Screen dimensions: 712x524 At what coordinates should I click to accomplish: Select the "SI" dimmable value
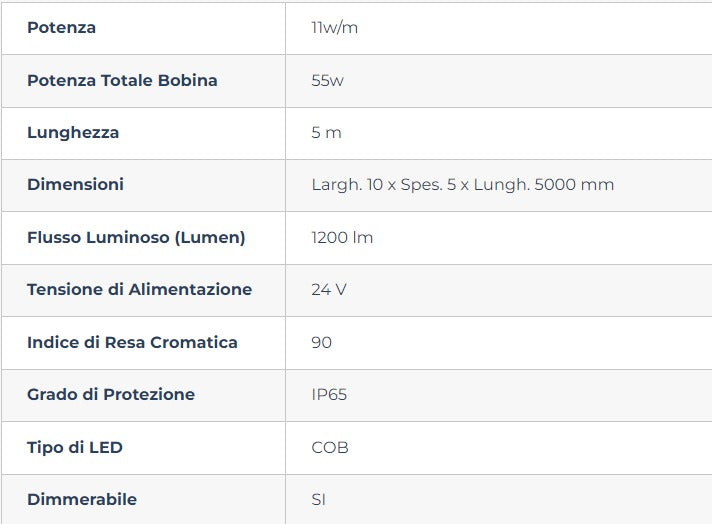point(318,500)
